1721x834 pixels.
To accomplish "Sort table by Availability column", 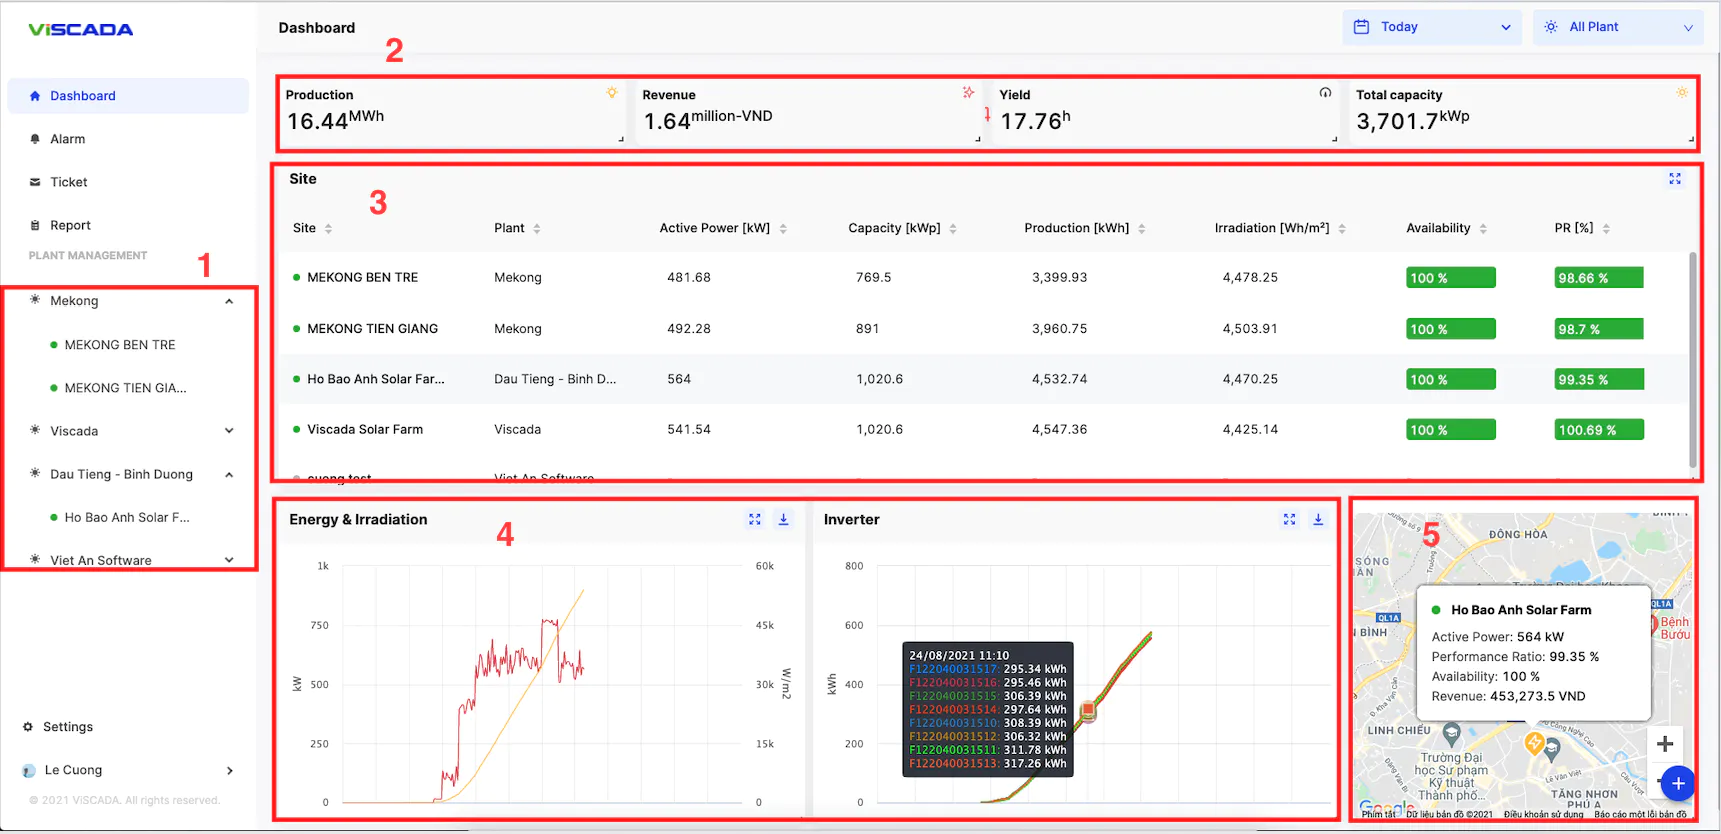I will pos(1483,229).
